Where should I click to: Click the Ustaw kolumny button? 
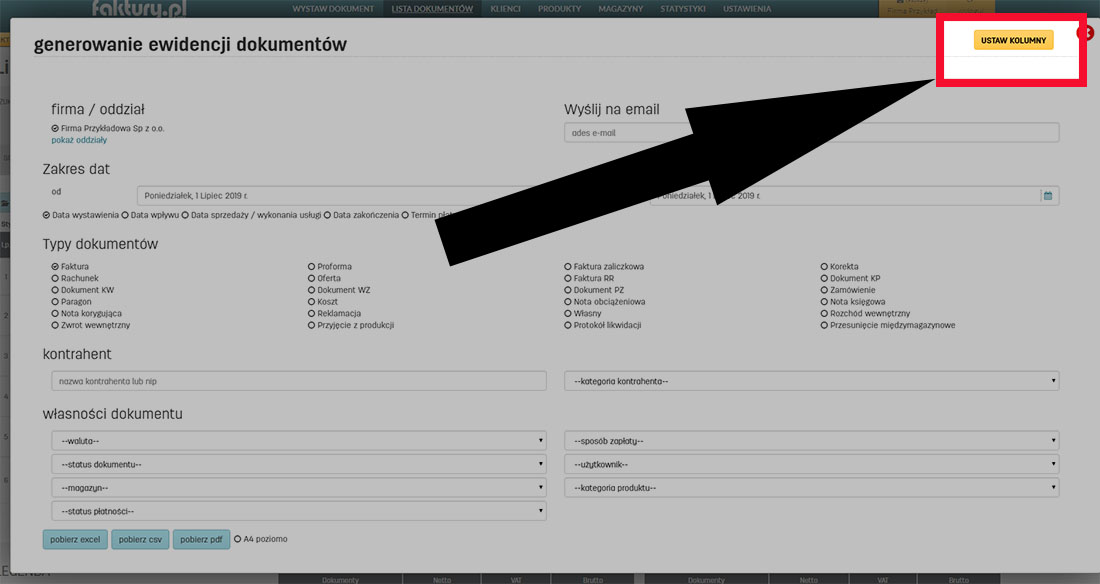1013,40
